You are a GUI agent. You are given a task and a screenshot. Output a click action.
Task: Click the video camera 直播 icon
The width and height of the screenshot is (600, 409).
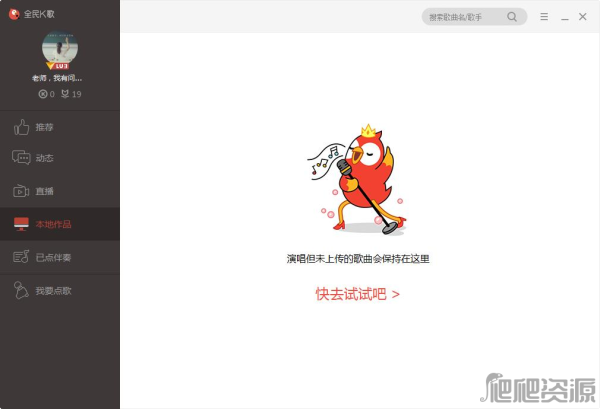pos(21,191)
